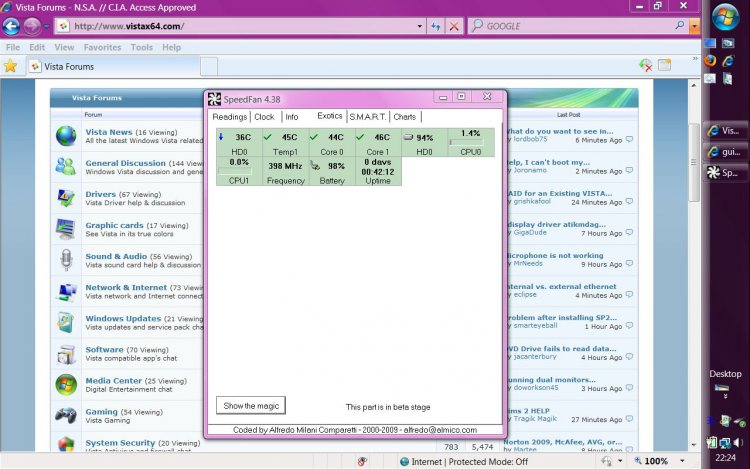The width and height of the screenshot is (750, 469).
Task: Open the File menu in Internet Explorer
Action: point(13,47)
